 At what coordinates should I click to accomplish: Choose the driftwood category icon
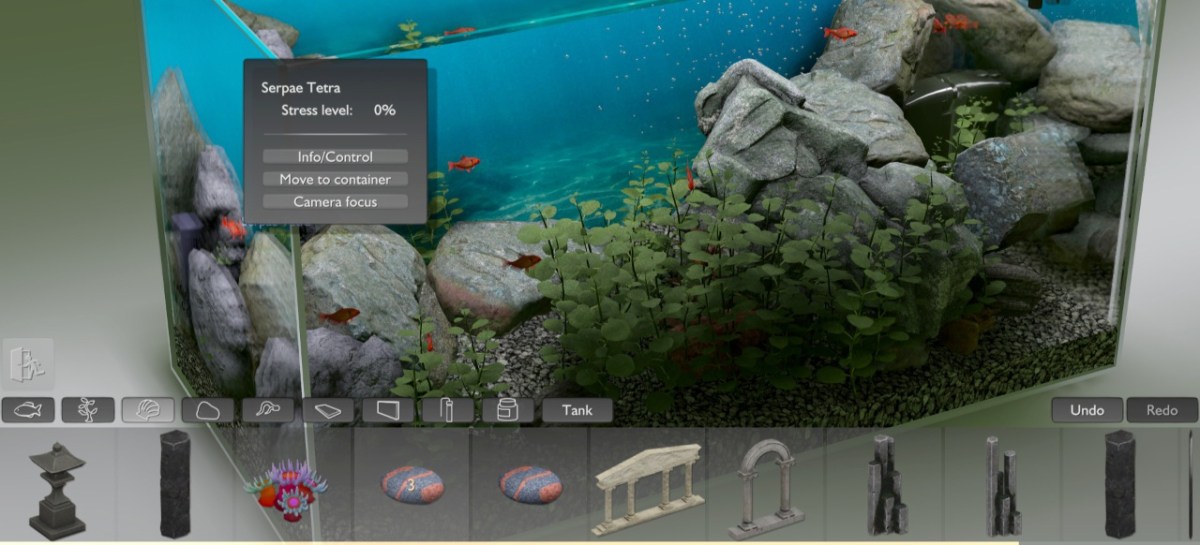click(x=267, y=410)
